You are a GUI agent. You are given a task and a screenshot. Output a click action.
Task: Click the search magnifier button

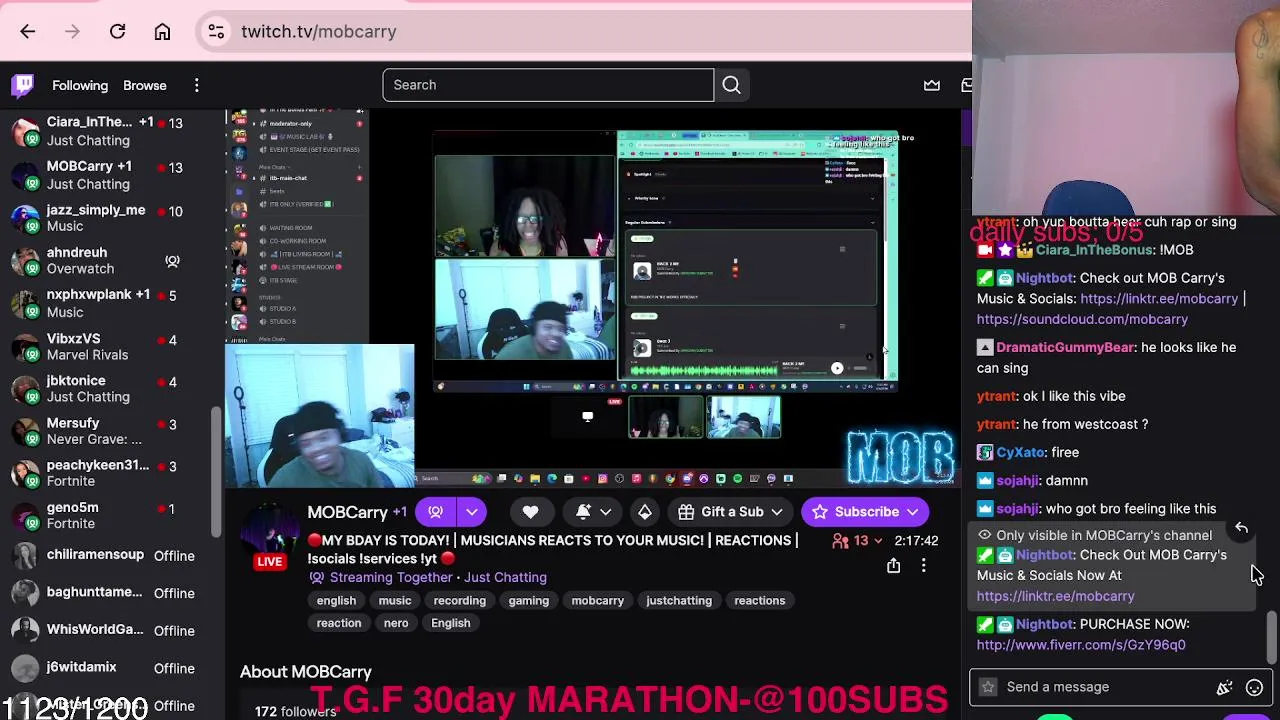[x=732, y=85]
